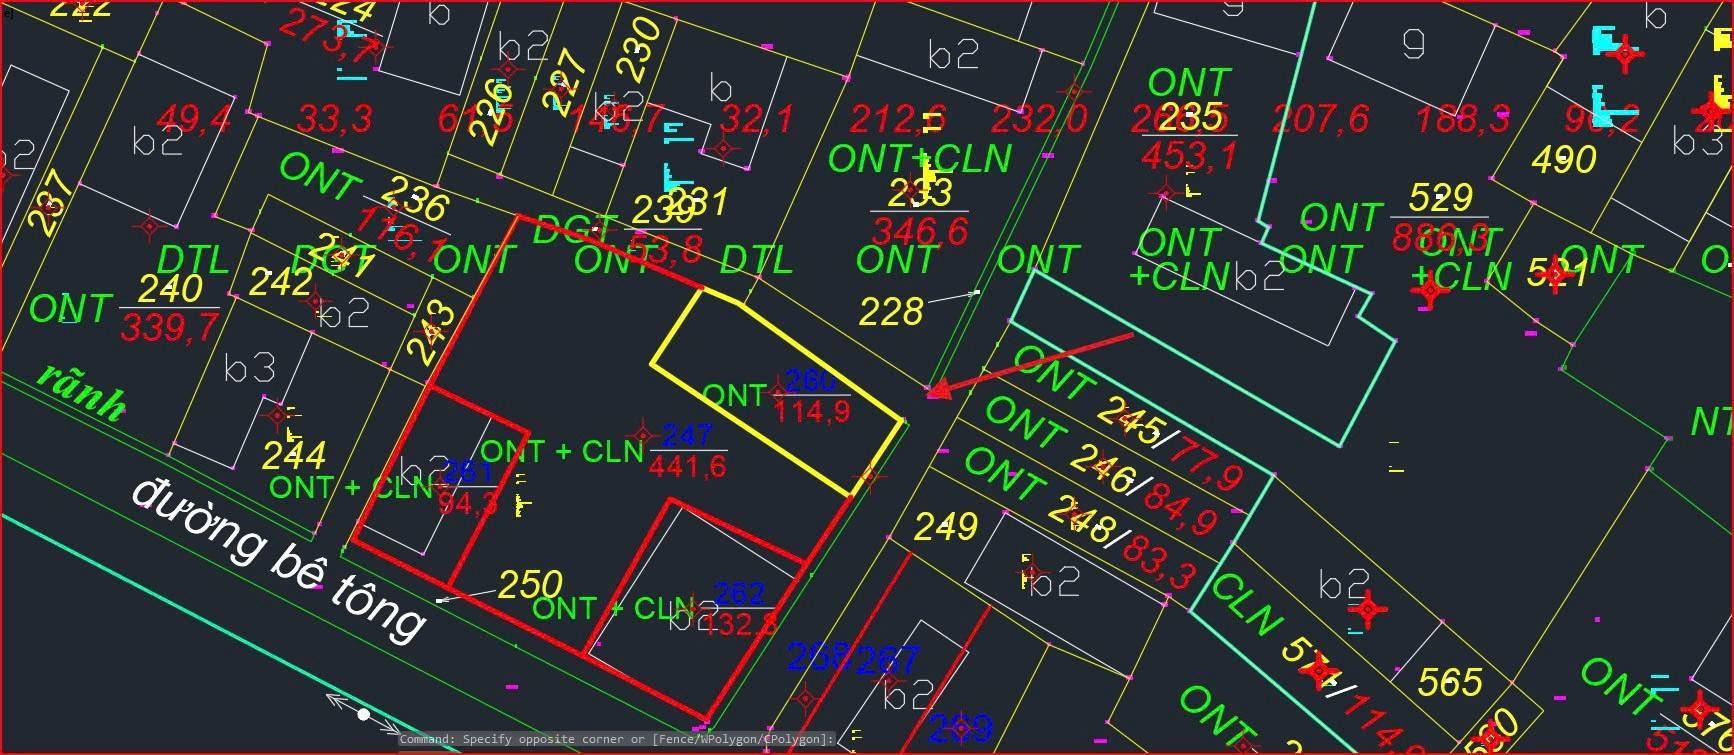
Task: Select the blue parcel number 262
Action: [x=739, y=593]
